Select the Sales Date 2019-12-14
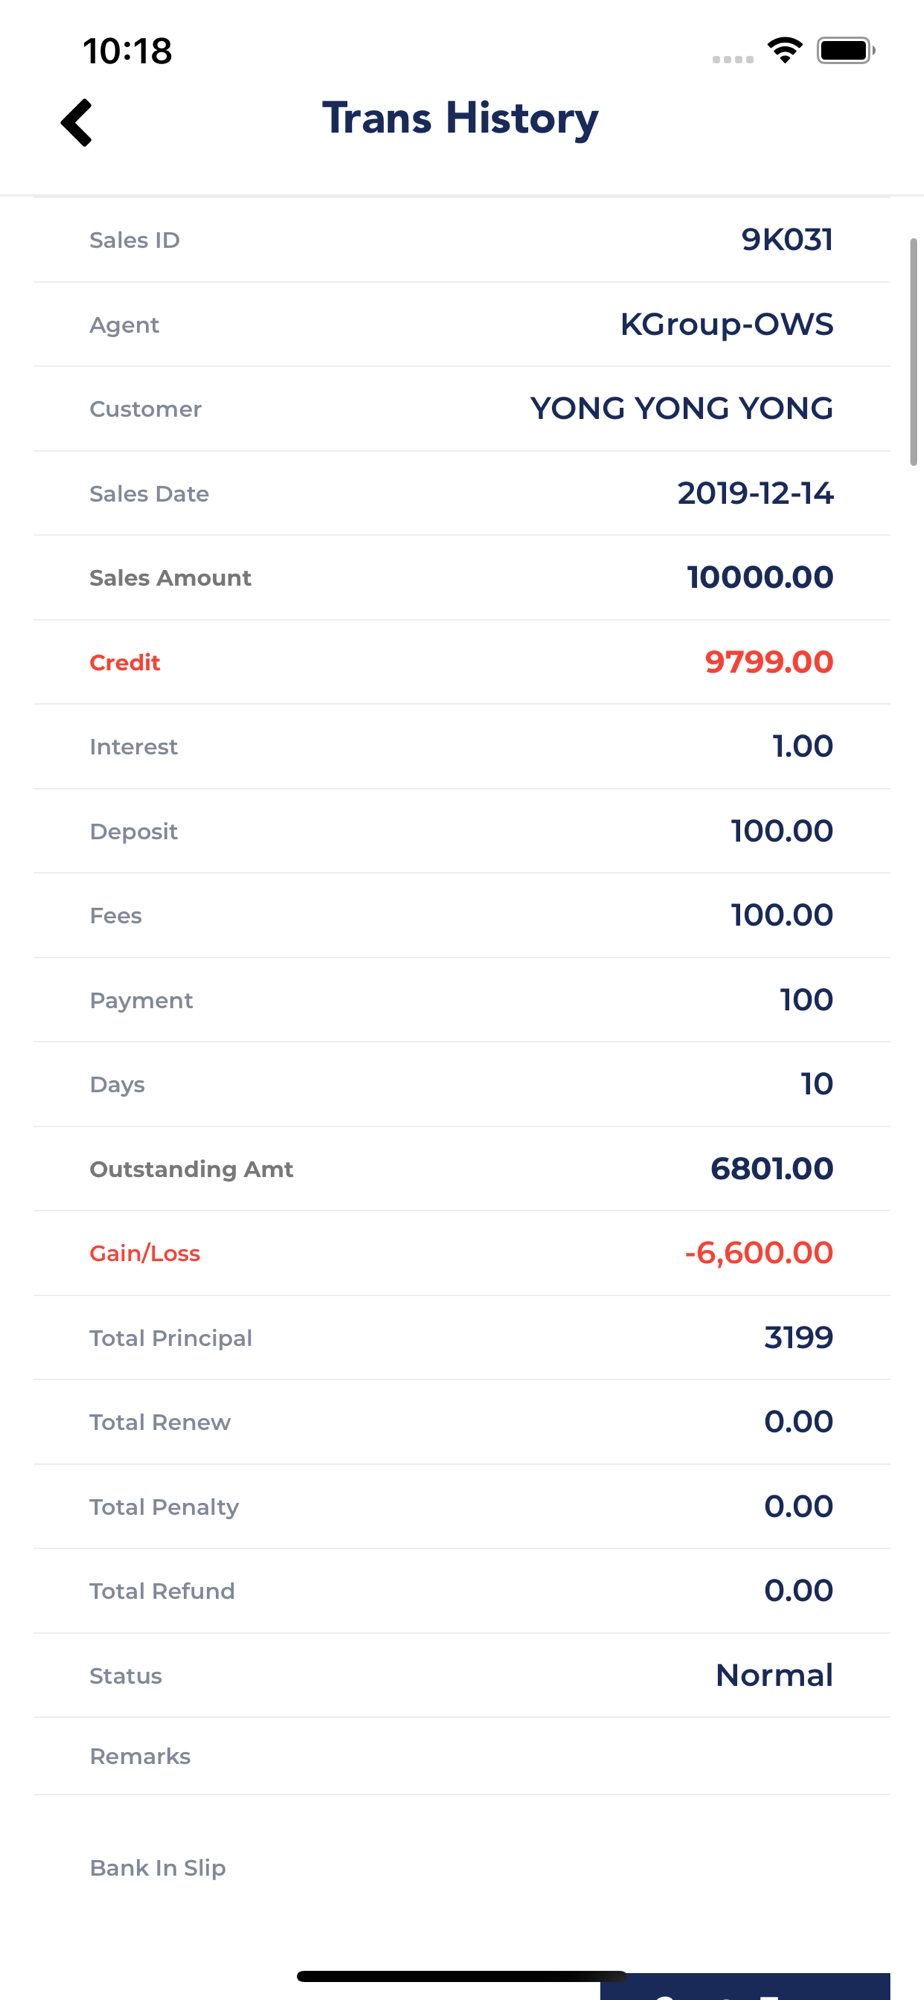The width and height of the screenshot is (924, 2000). point(756,493)
